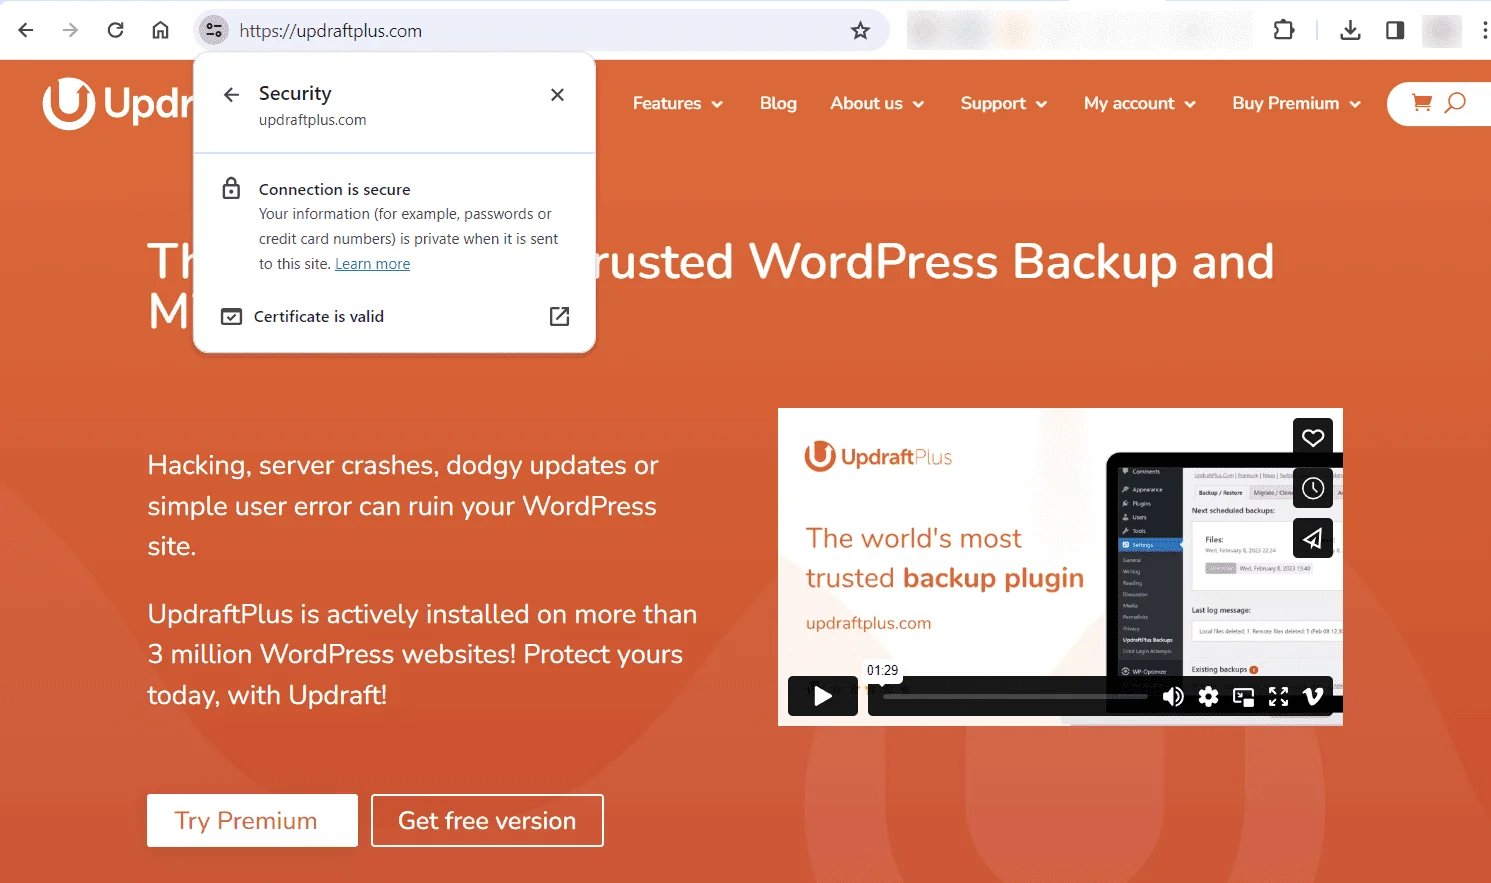Toggle the browser side panel
Viewport: 1491px width, 883px height.
pos(1395,30)
